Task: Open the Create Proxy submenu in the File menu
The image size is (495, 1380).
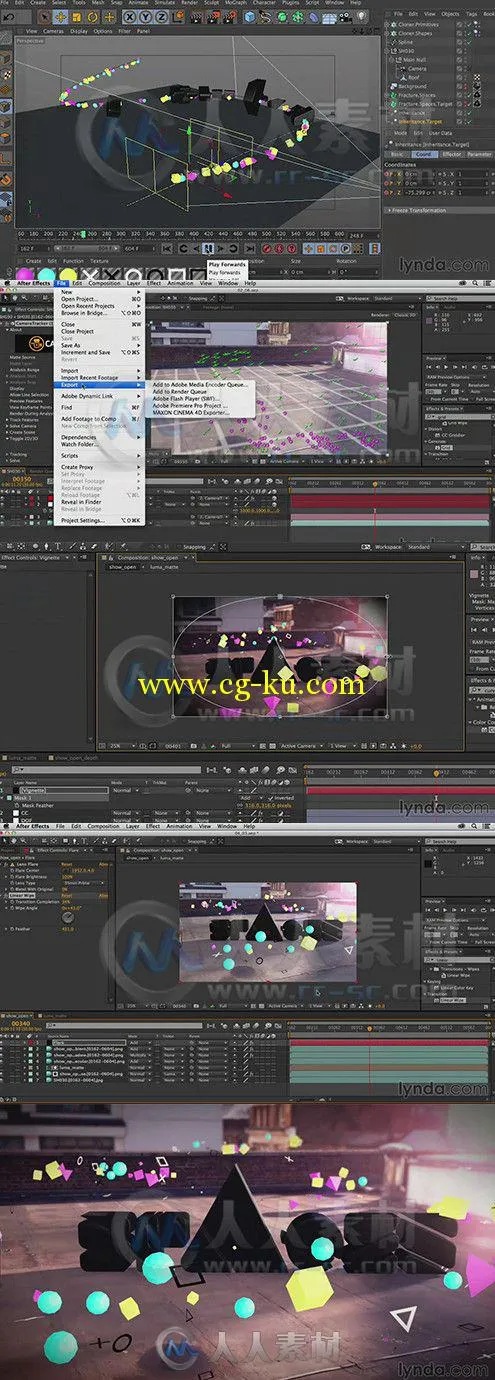Action: pyautogui.click(x=100, y=467)
